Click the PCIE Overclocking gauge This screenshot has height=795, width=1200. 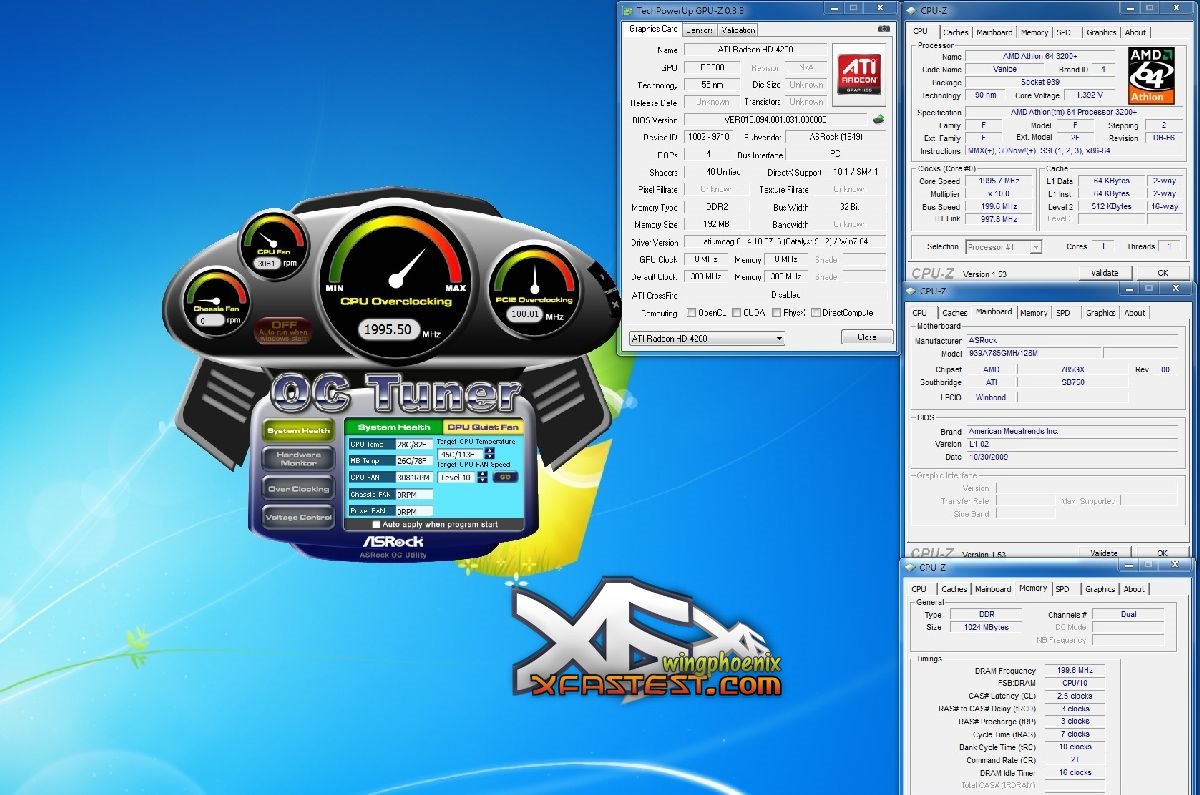point(533,288)
